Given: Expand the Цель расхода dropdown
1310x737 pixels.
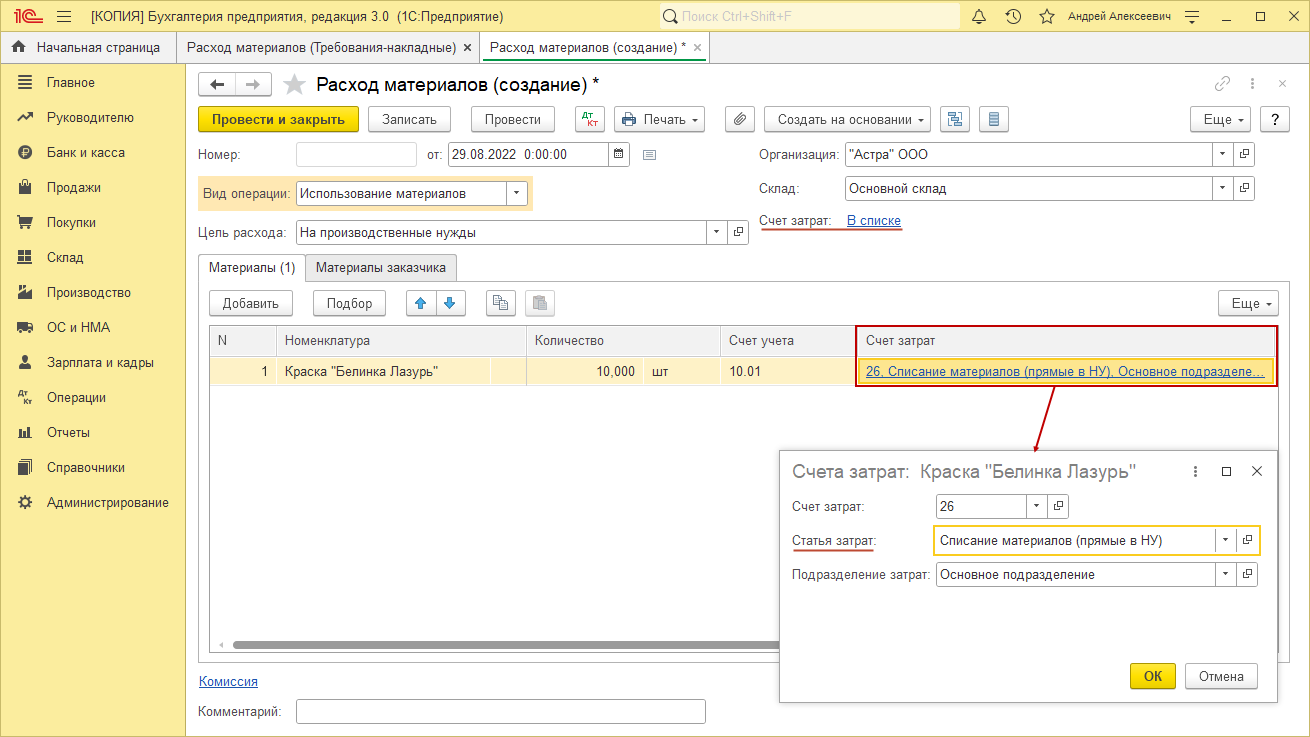Looking at the screenshot, I should point(717,232).
